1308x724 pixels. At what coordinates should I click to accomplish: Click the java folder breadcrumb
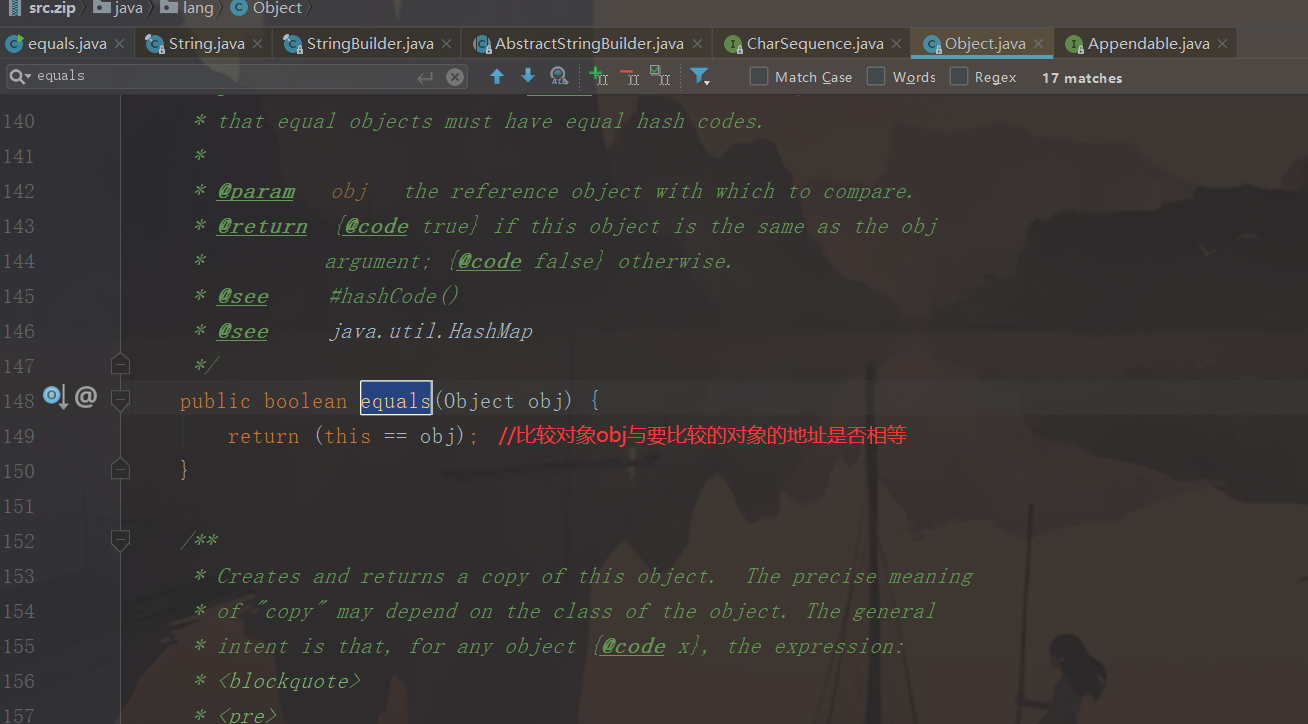point(119,8)
